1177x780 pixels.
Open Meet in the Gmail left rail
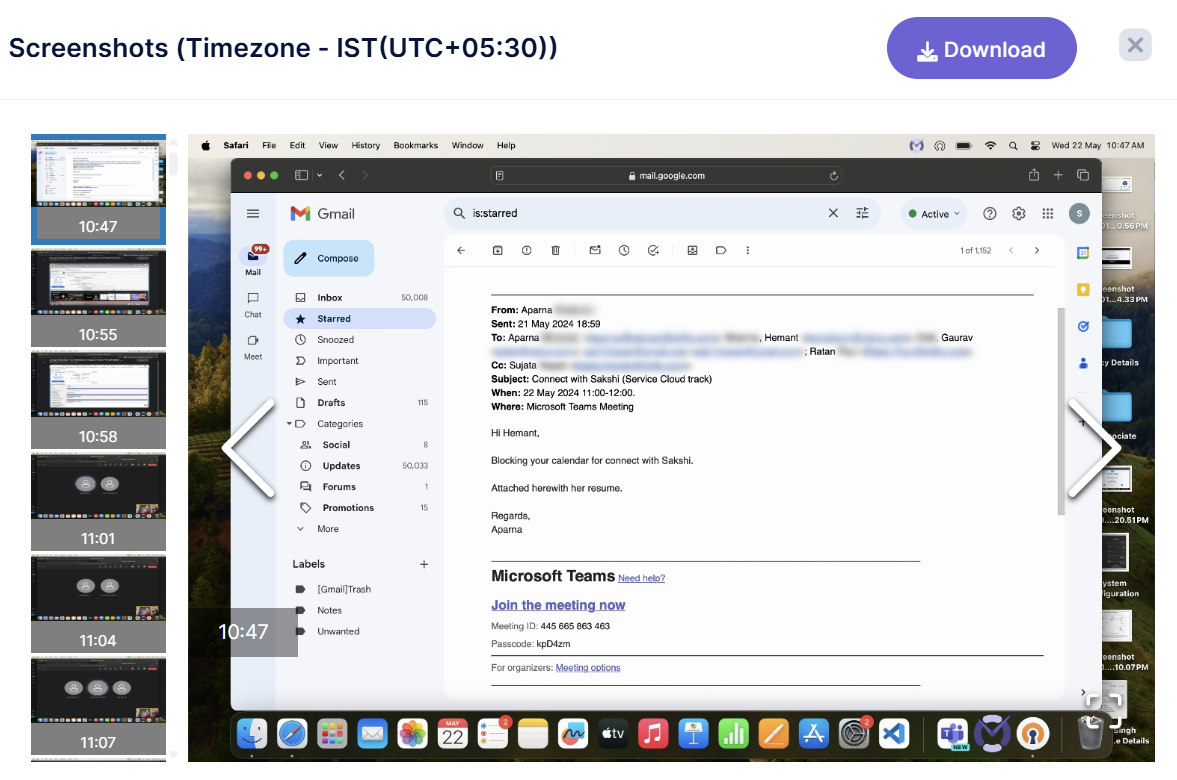click(253, 347)
